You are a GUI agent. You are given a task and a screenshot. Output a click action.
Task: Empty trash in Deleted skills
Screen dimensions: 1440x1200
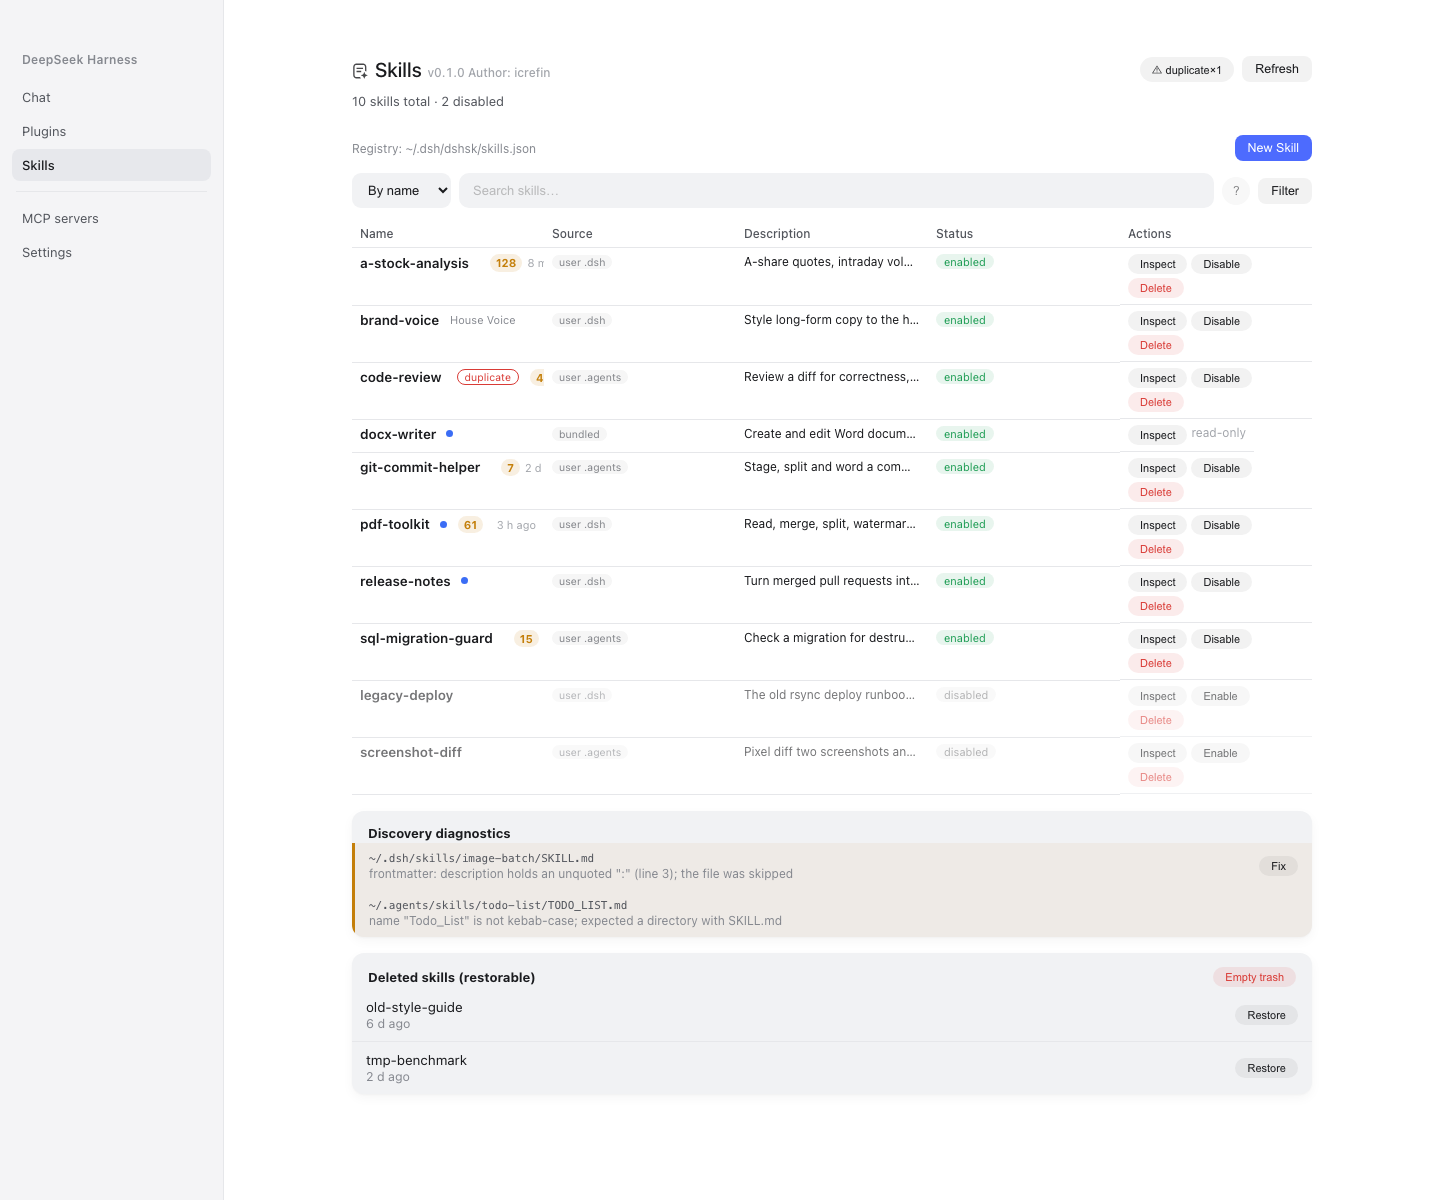point(1254,977)
